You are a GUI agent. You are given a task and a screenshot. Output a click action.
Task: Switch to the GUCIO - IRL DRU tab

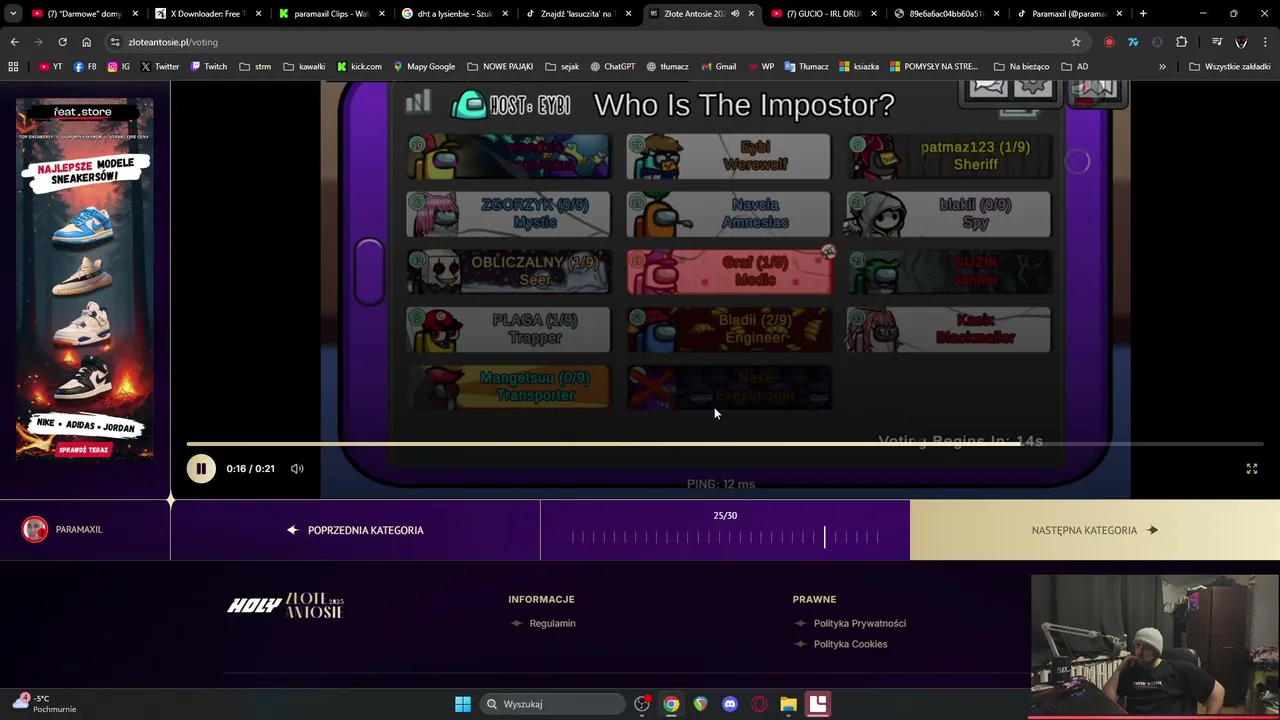(x=825, y=14)
